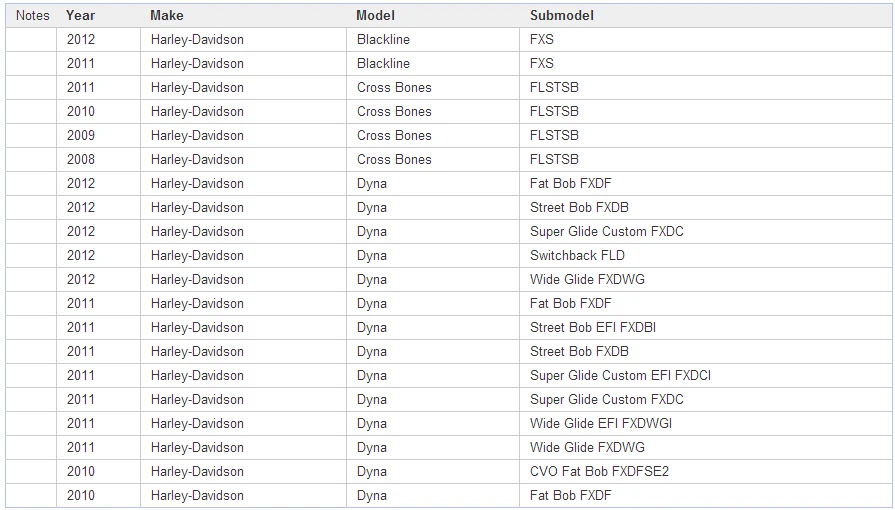Click the 2011 Blackline model cell

click(433, 63)
